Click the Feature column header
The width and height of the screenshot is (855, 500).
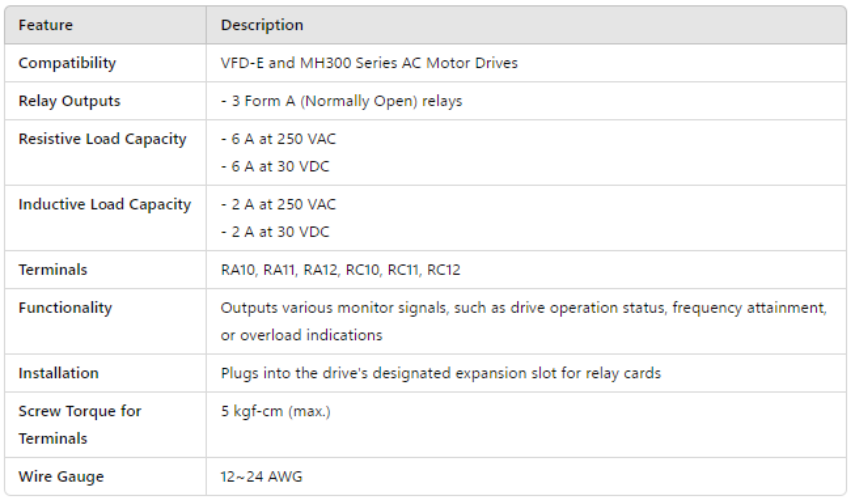45,25
